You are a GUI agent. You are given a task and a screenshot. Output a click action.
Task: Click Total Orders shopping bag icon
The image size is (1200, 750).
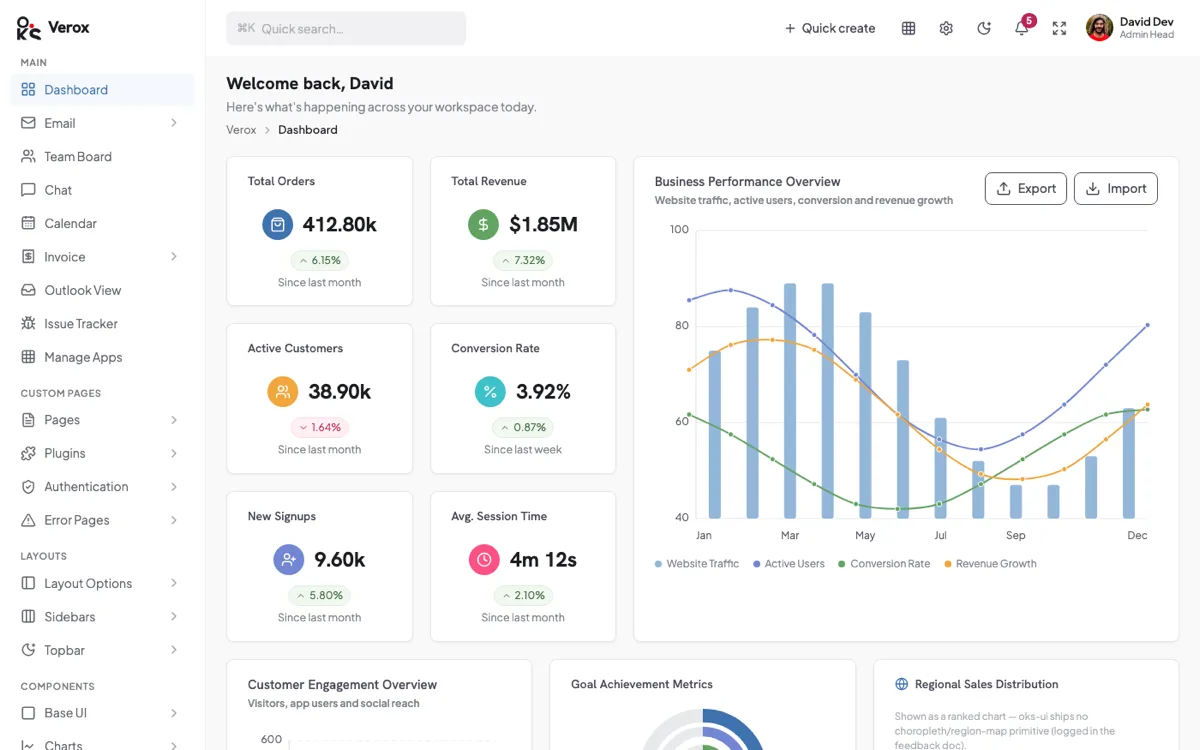tap(278, 224)
